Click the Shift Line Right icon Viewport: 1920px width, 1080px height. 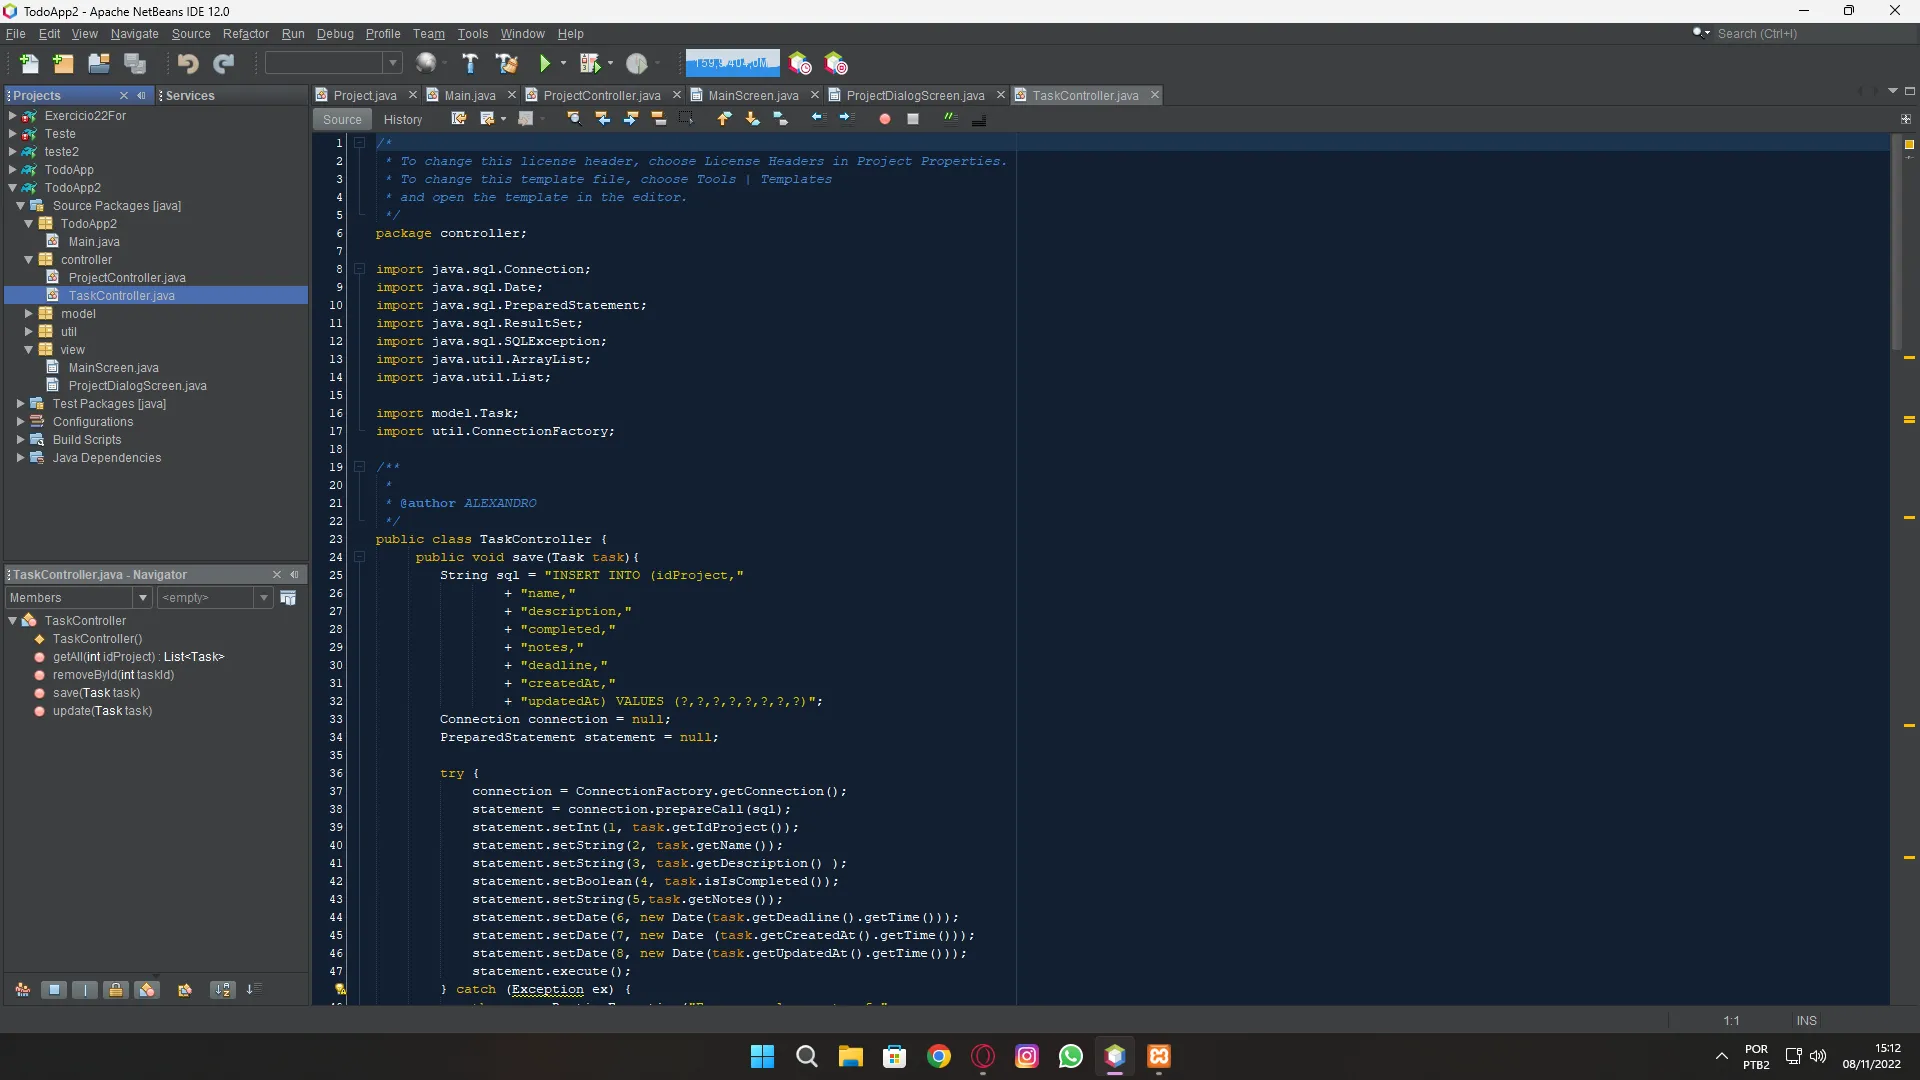coord(846,119)
